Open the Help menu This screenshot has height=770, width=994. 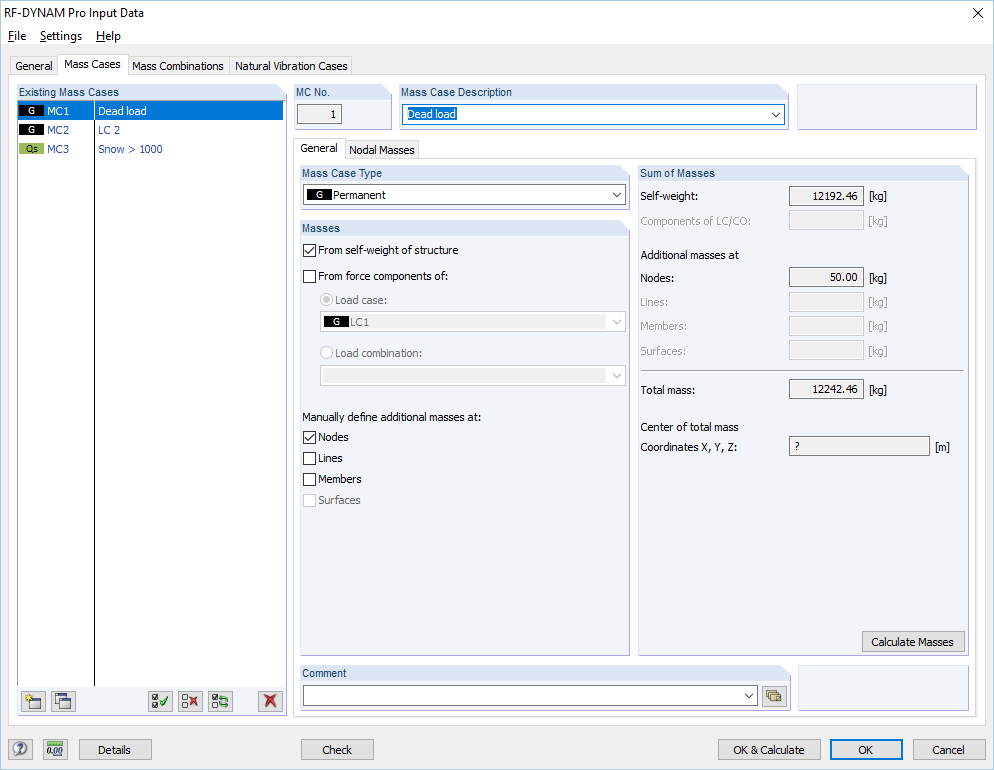pos(108,36)
